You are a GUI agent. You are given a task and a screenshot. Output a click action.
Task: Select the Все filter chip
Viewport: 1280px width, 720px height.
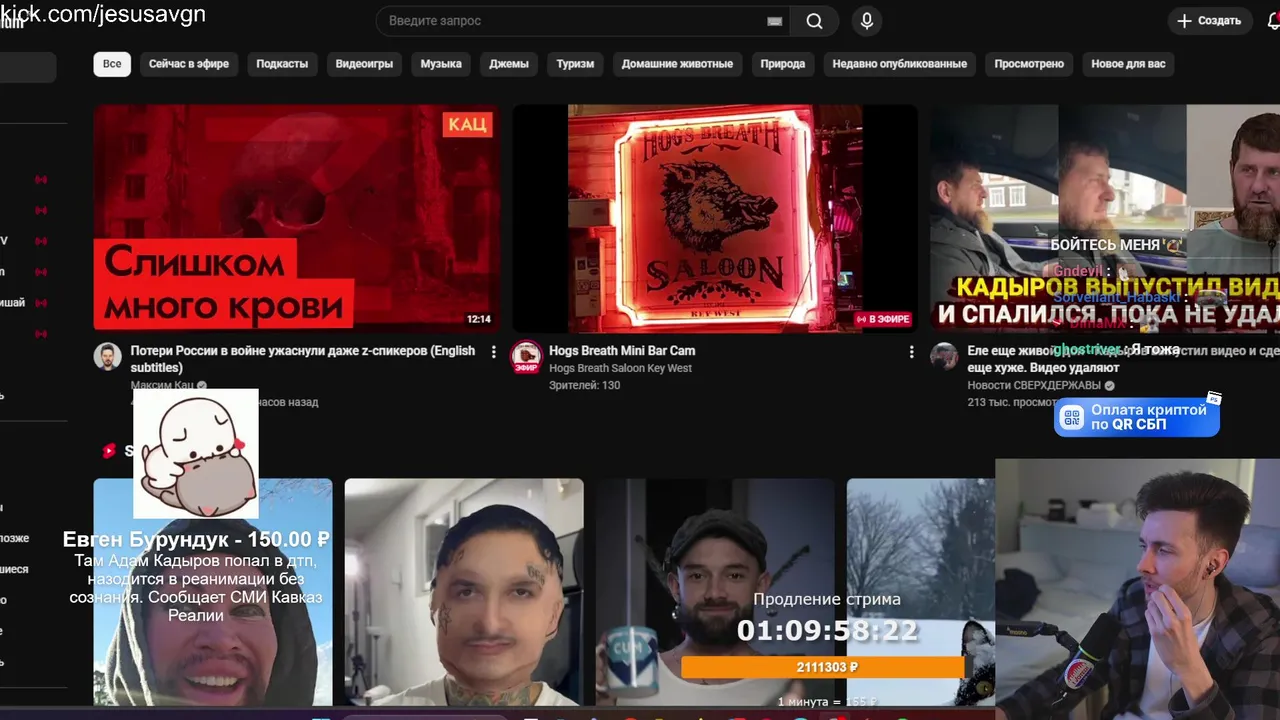(x=112, y=64)
